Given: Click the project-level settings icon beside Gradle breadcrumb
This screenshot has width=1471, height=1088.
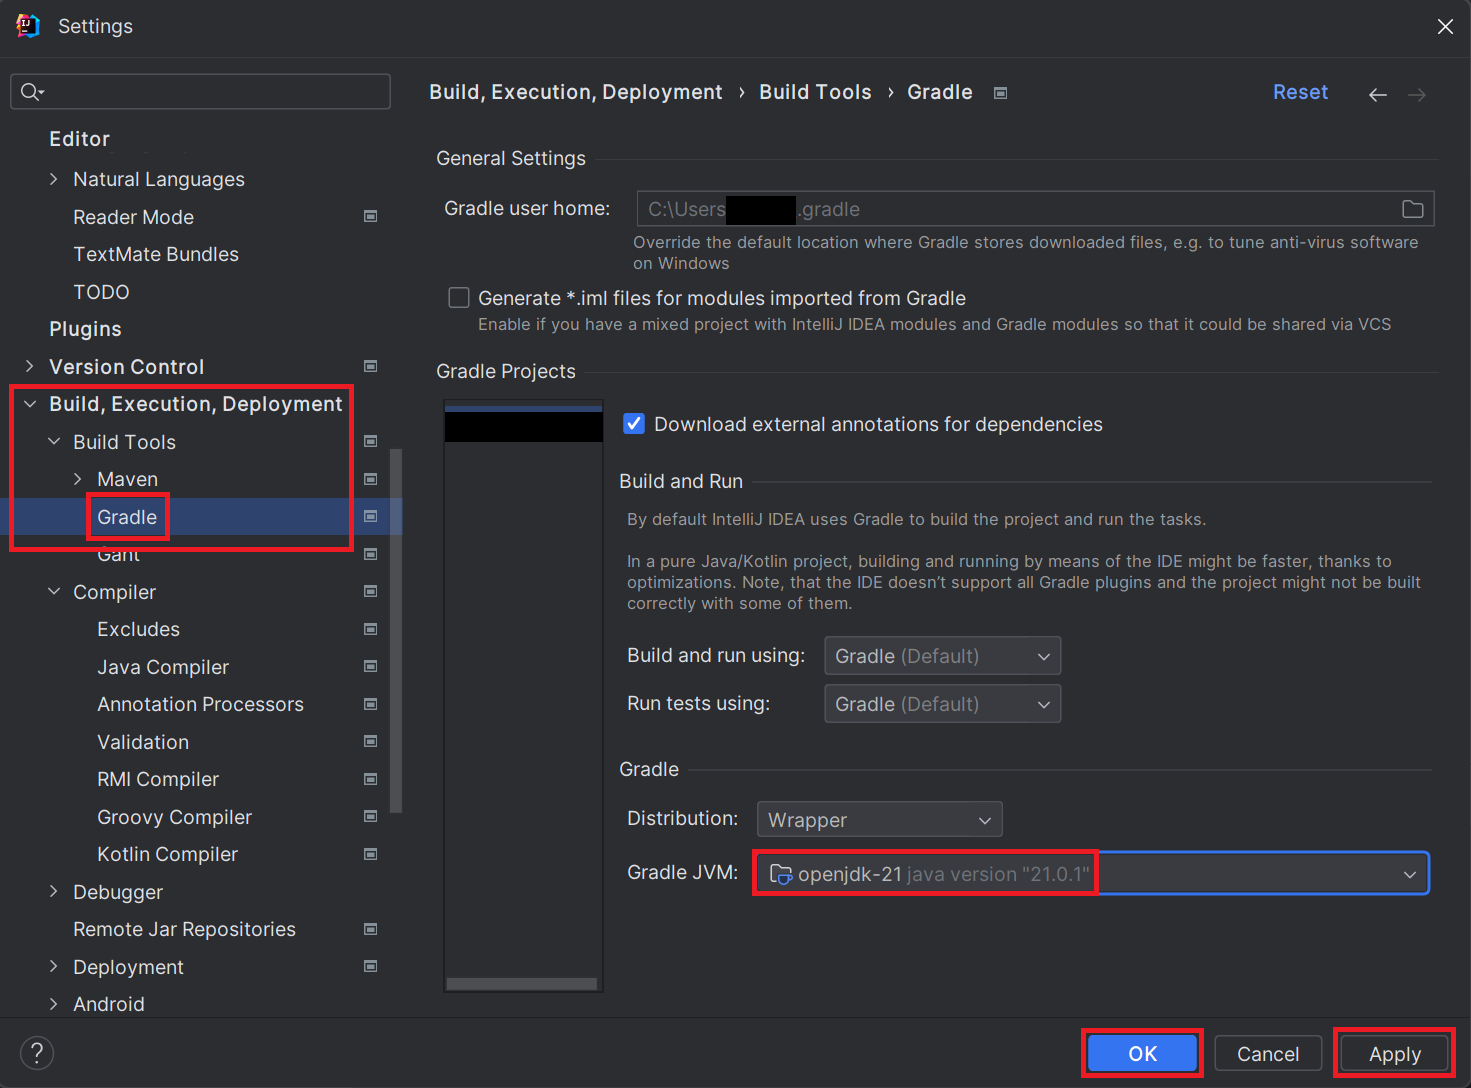Looking at the screenshot, I should pyautogui.click(x=1000, y=93).
